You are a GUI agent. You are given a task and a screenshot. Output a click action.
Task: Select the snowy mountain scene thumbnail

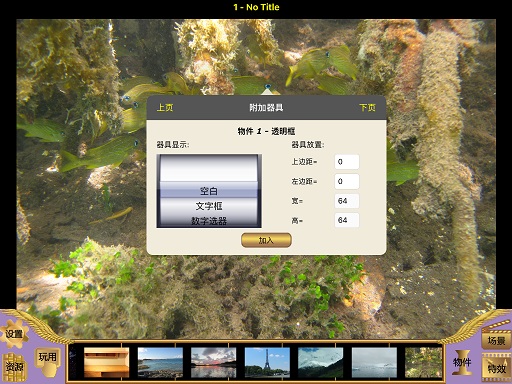(x=320, y=362)
